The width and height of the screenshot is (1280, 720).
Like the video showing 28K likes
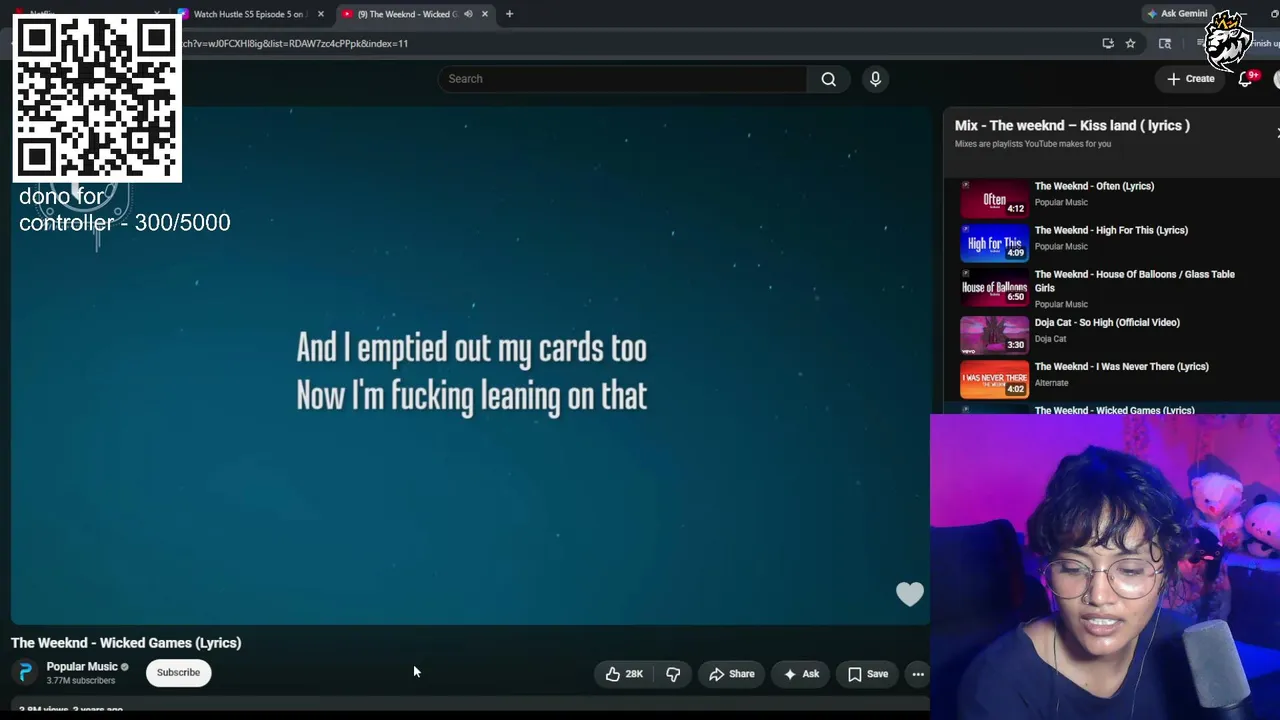(x=624, y=674)
